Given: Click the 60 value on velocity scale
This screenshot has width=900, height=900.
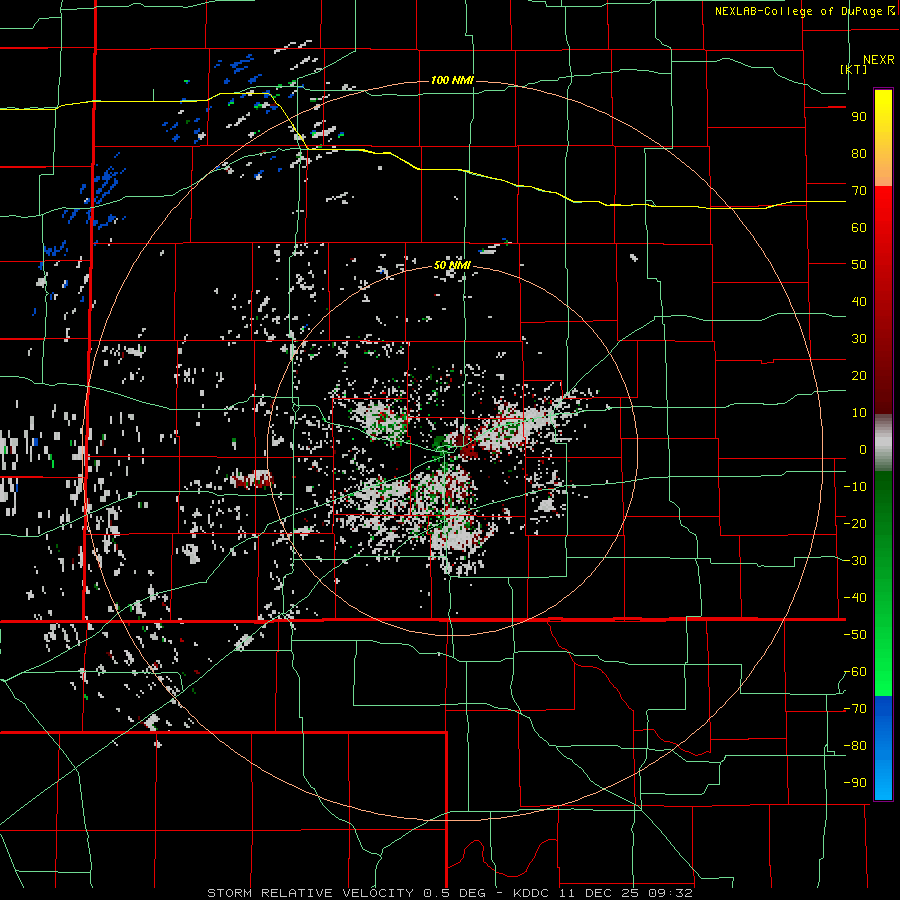Looking at the screenshot, I should point(859,228).
